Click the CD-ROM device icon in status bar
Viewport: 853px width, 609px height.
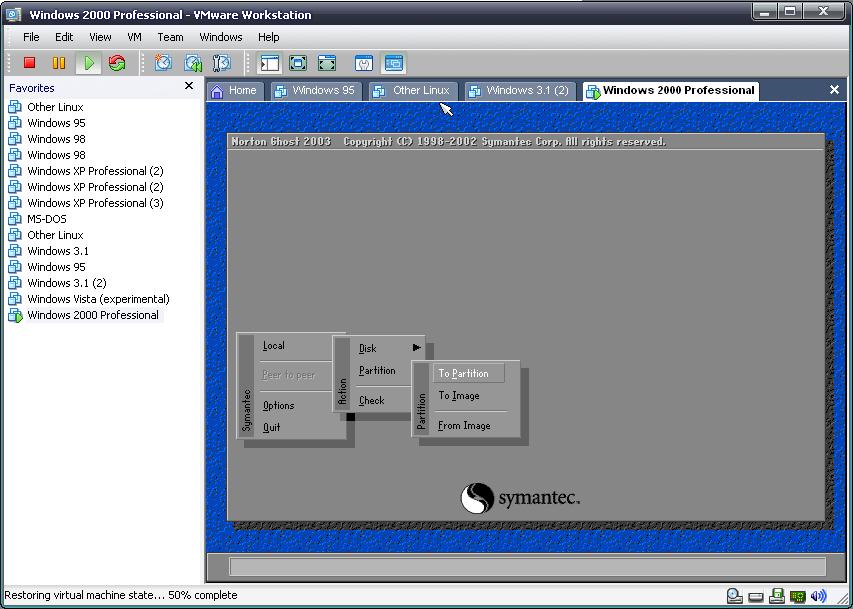point(734,596)
